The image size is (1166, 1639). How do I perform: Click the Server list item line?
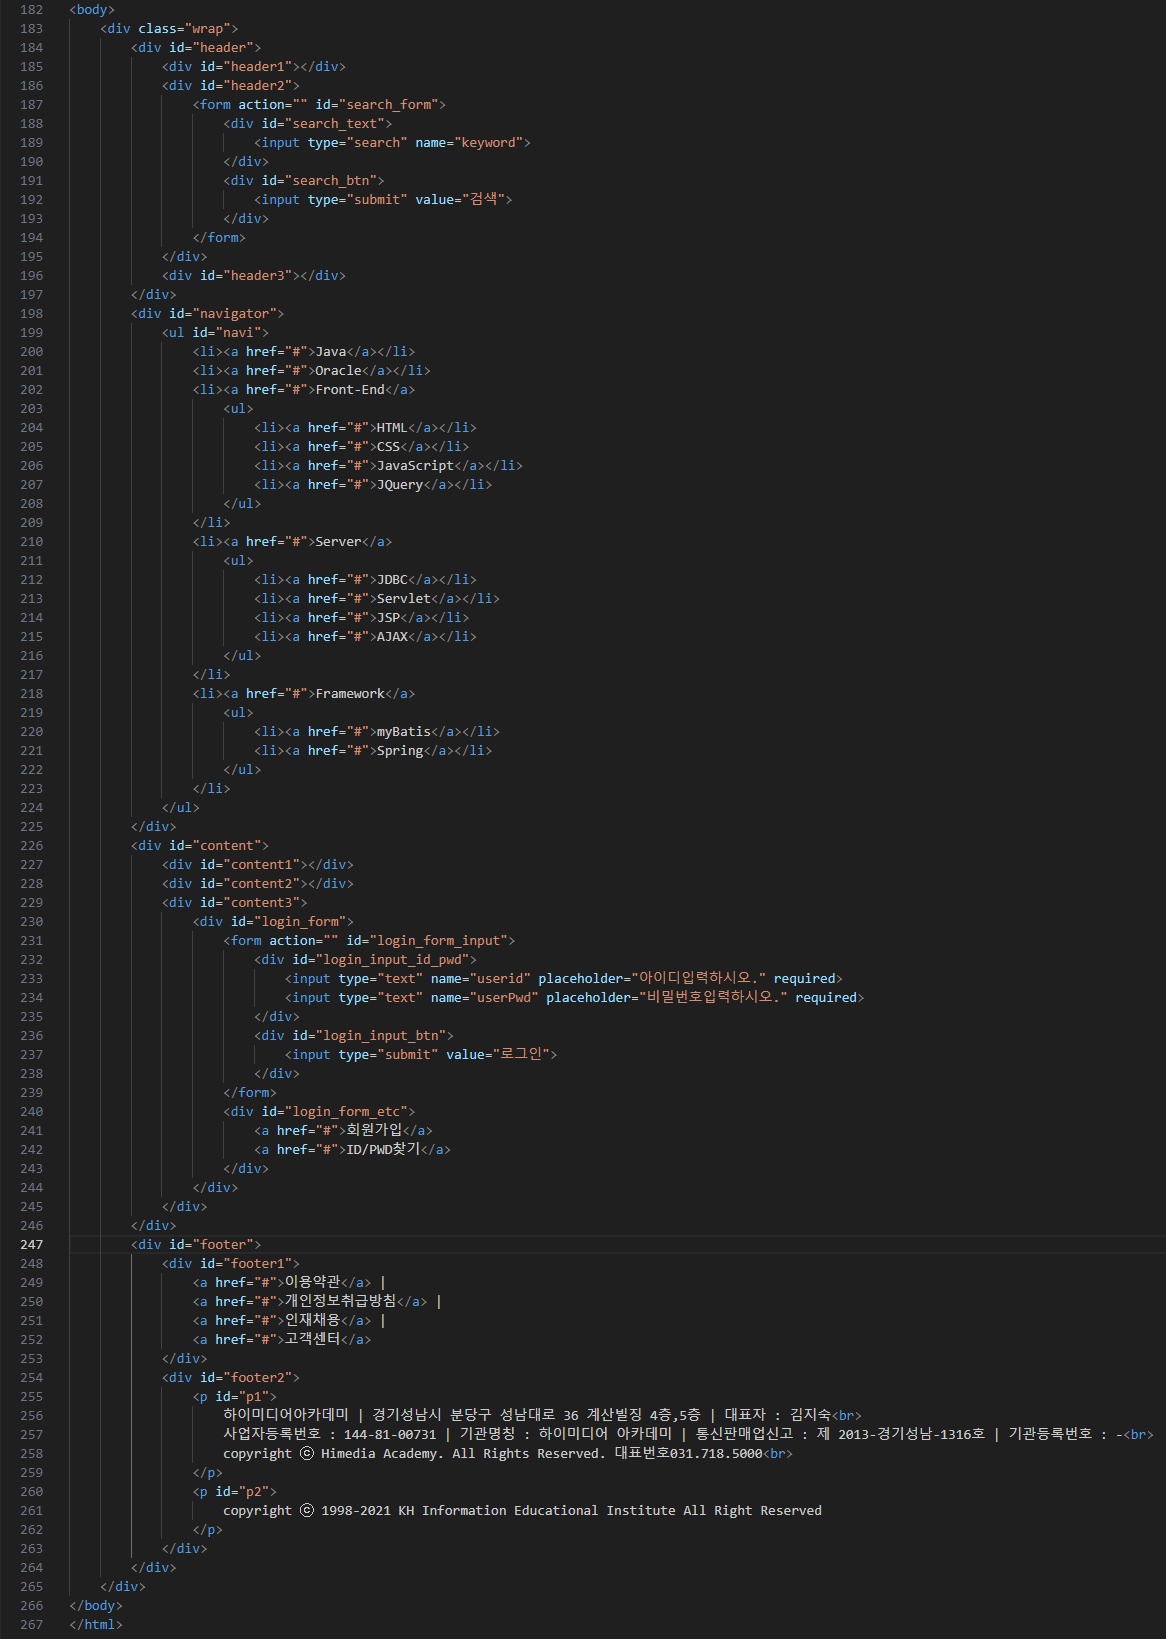coord(292,542)
